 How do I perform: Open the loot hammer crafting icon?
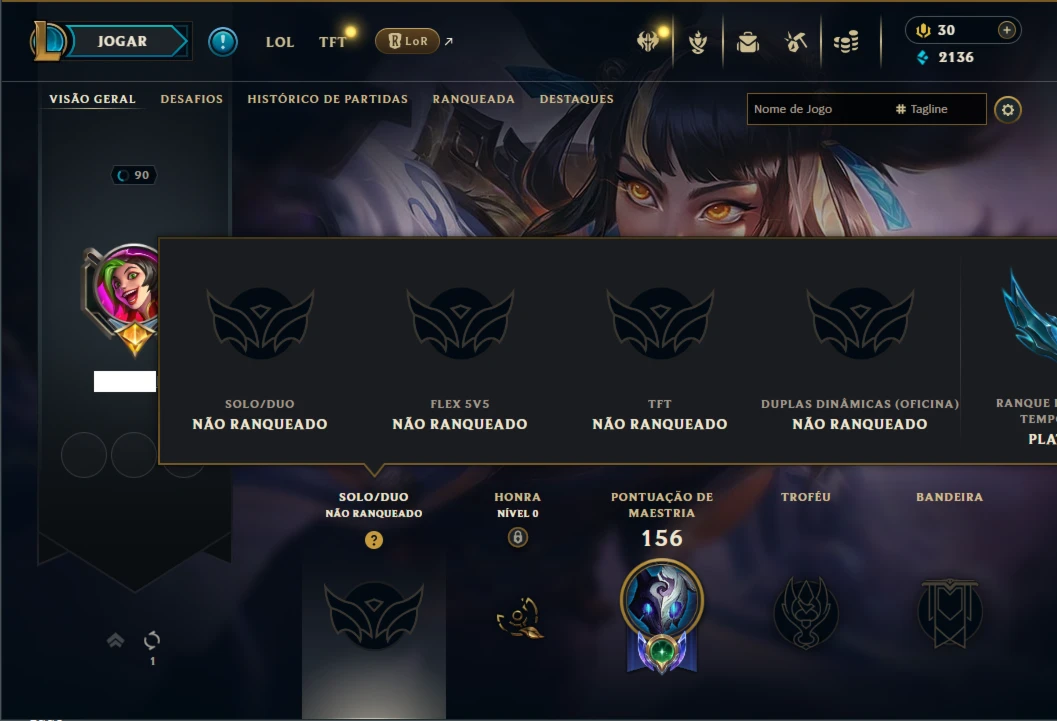click(x=796, y=42)
